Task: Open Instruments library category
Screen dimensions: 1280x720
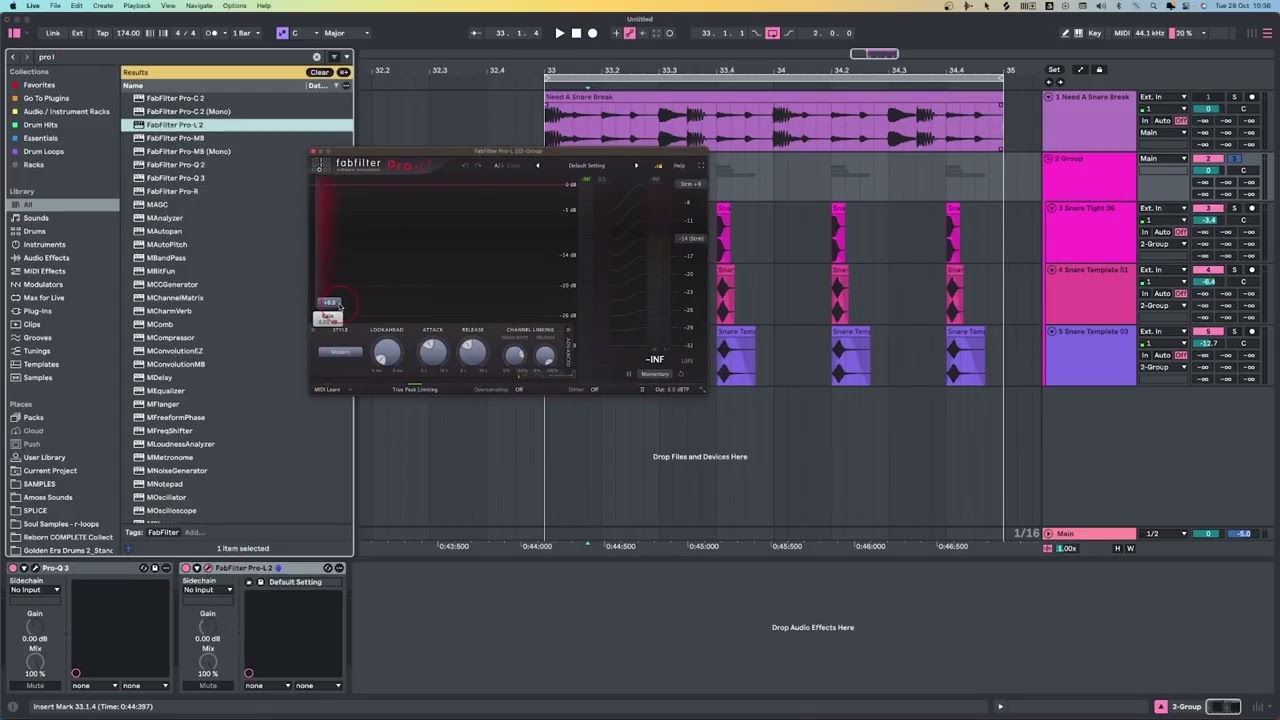Action: (44, 244)
